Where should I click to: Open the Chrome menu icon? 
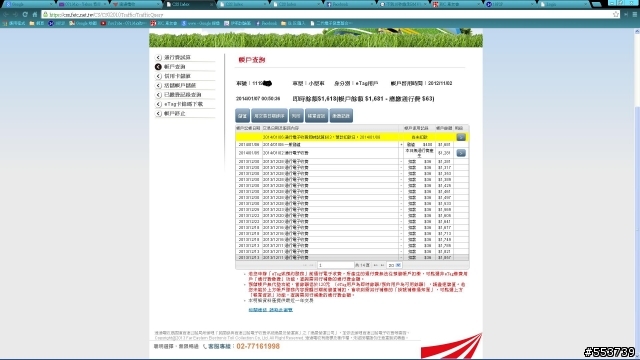pos(635,14)
